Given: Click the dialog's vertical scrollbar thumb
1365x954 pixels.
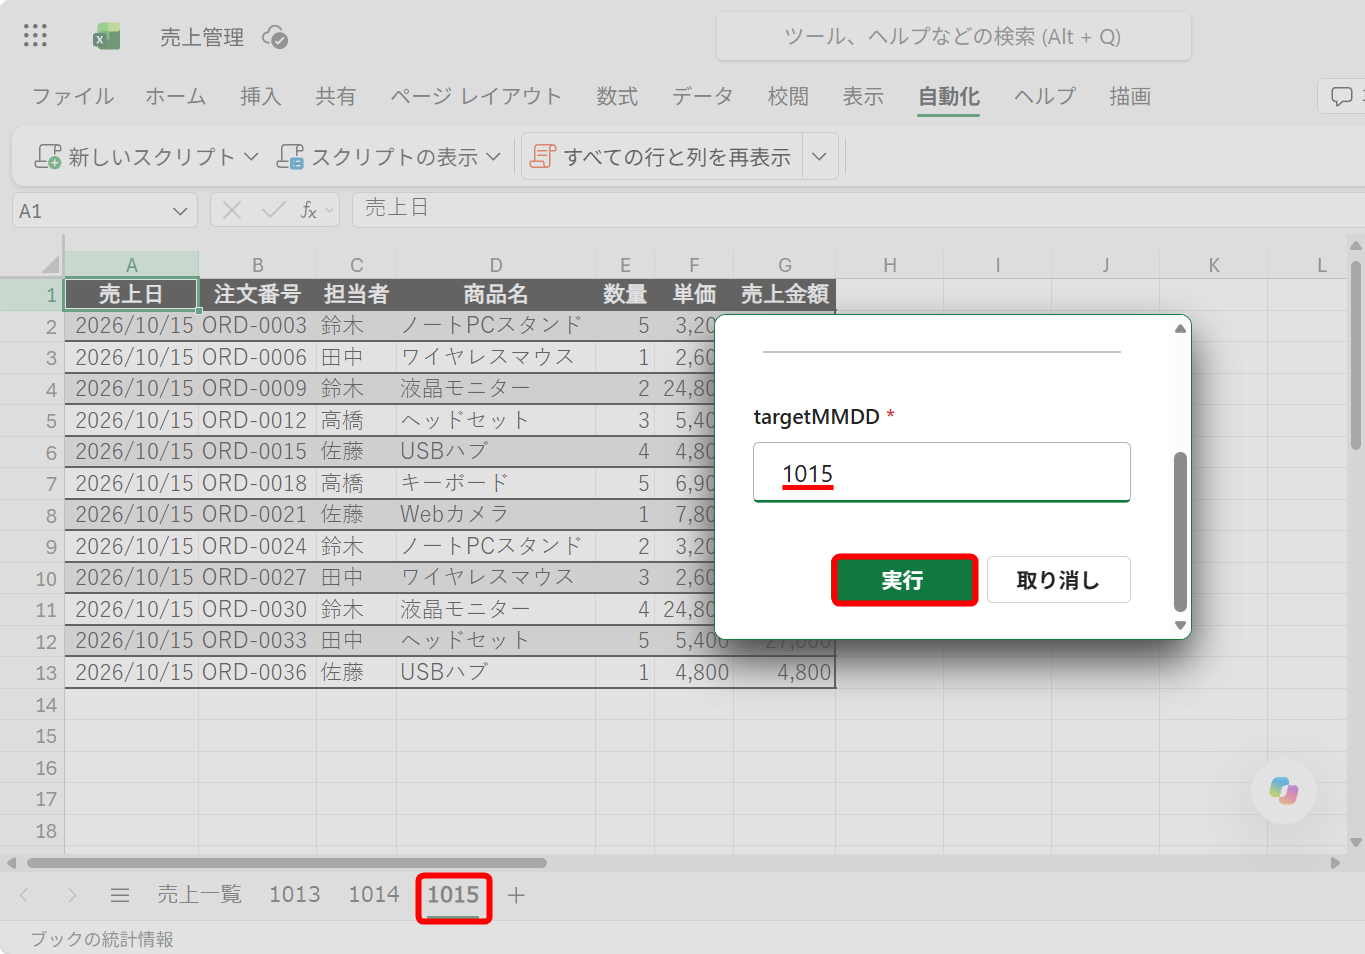Looking at the screenshot, I should pyautogui.click(x=1180, y=531).
